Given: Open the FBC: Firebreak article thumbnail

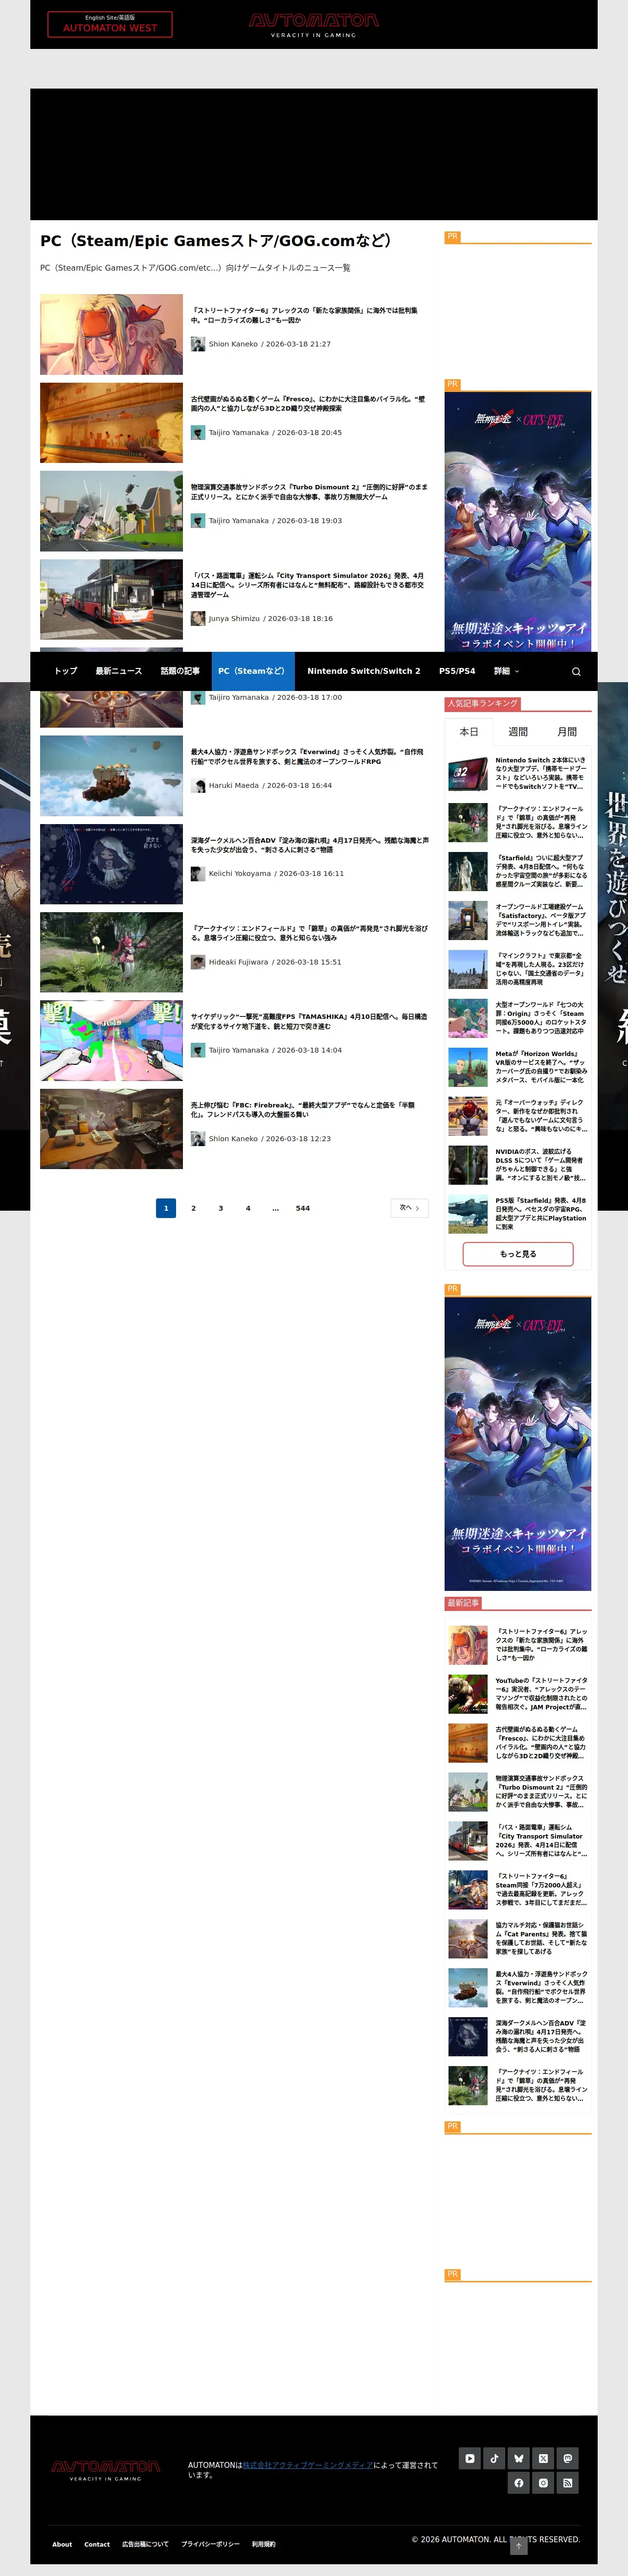Looking at the screenshot, I should [x=111, y=1129].
